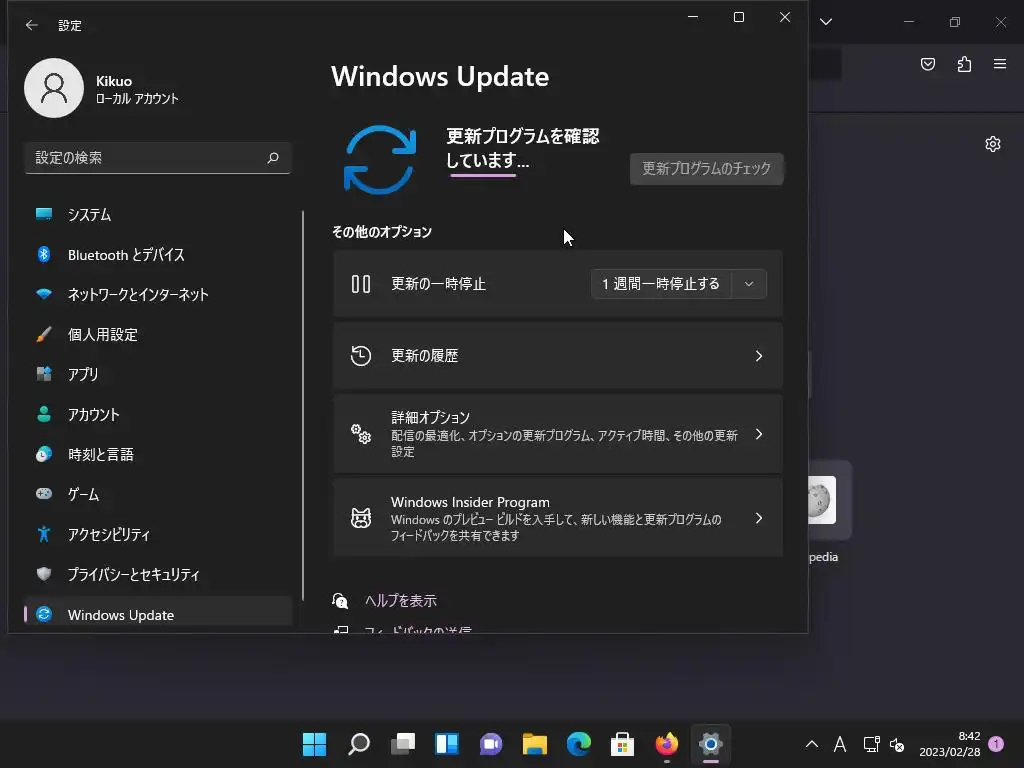Open アカウント settings category

tap(157, 415)
